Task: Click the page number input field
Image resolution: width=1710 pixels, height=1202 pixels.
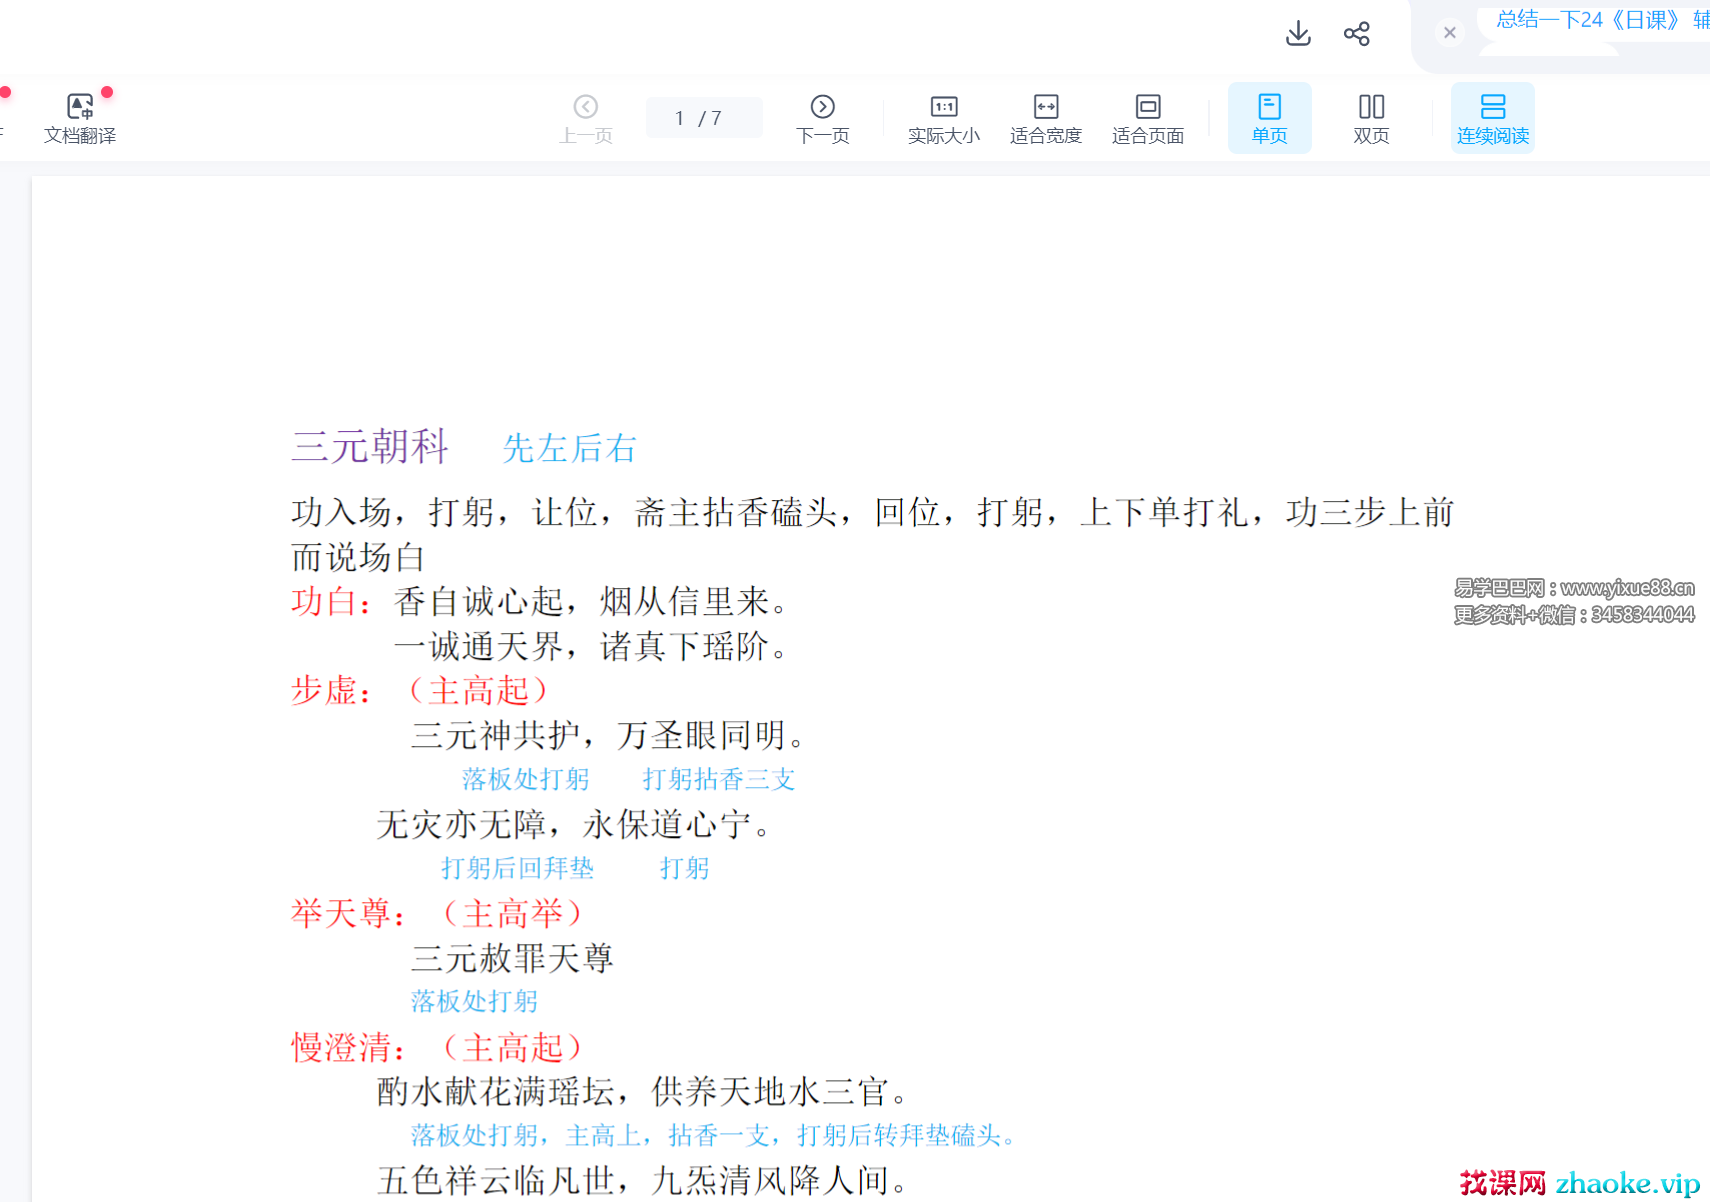Action: tap(703, 117)
